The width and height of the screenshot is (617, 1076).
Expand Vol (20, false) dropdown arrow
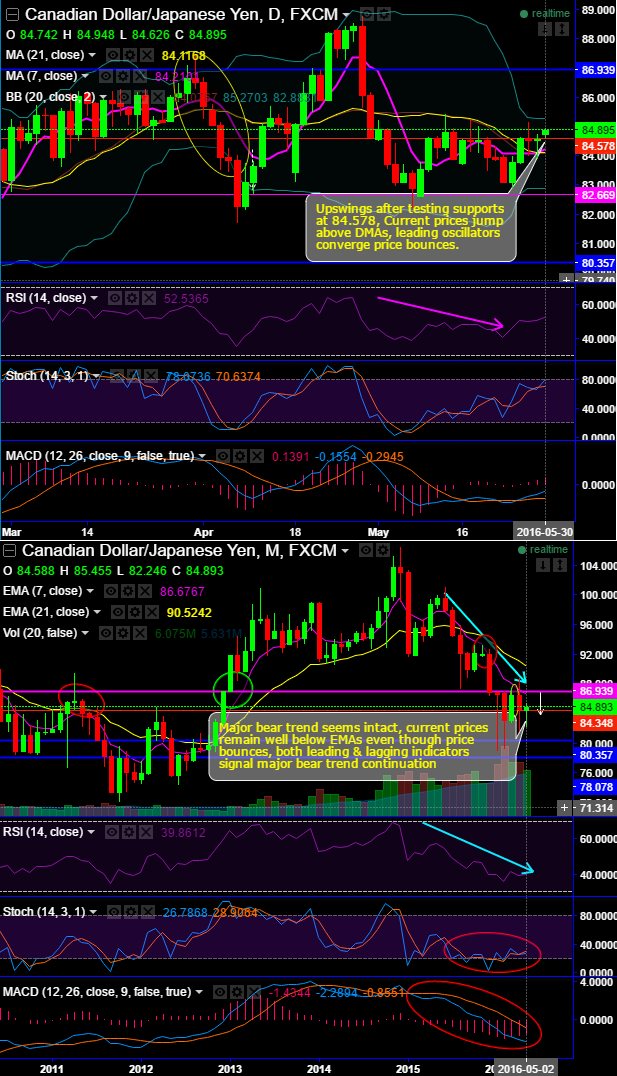85,633
